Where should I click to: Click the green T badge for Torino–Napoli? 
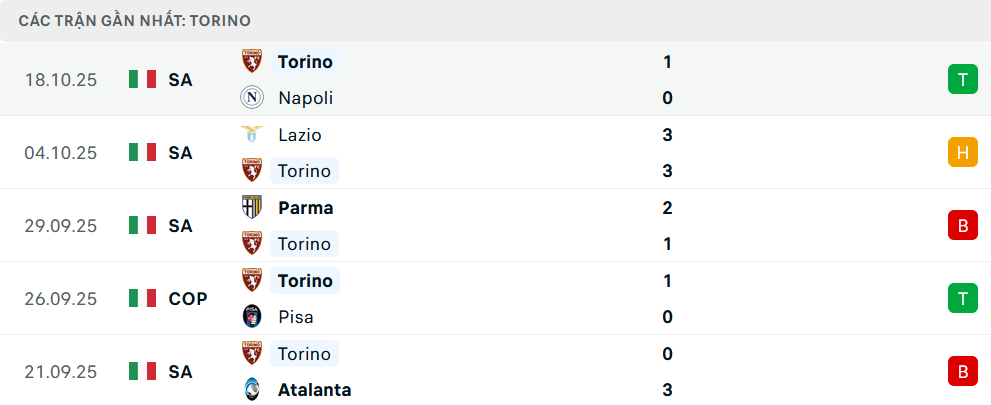pyautogui.click(x=962, y=80)
